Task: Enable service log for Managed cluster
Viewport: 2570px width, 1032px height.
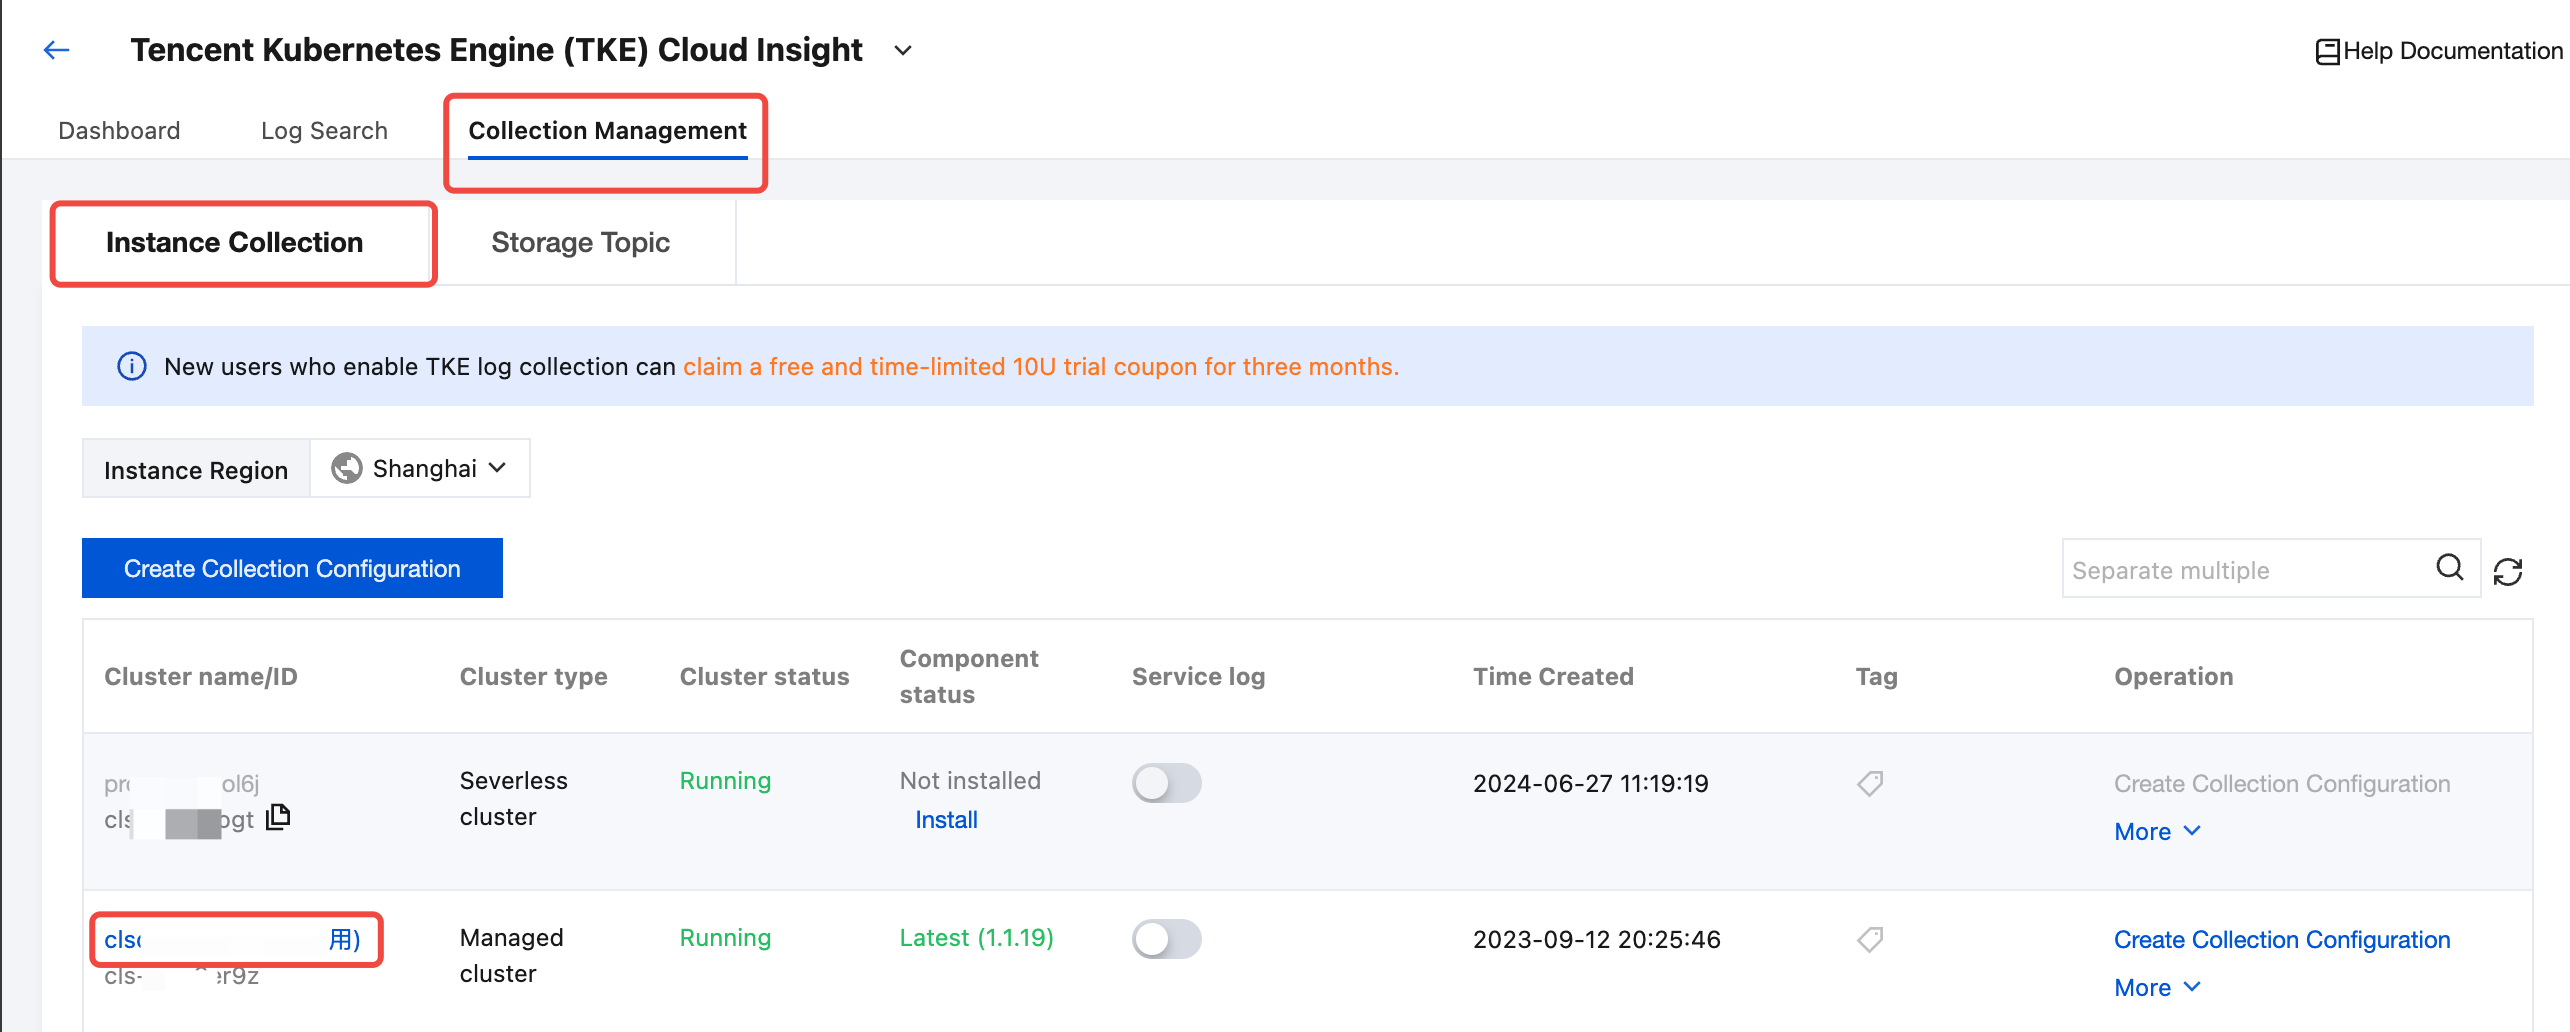Action: click(1166, 939)
